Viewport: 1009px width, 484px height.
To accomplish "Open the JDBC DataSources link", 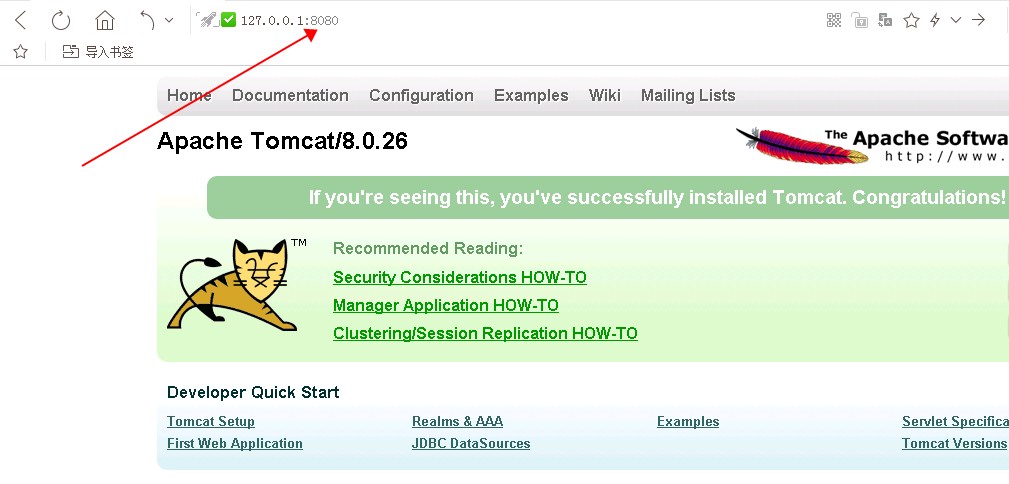I will point(471,444).
